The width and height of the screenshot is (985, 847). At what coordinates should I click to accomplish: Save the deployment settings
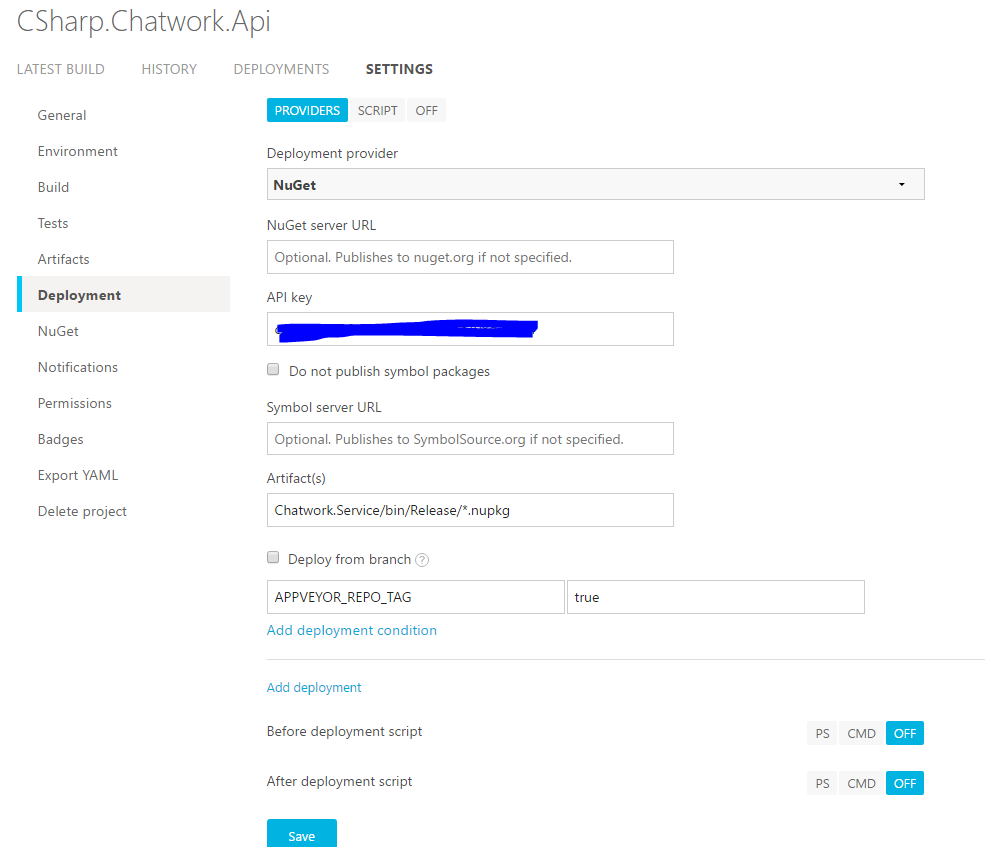pyautogui.click(x=302, y=834)
